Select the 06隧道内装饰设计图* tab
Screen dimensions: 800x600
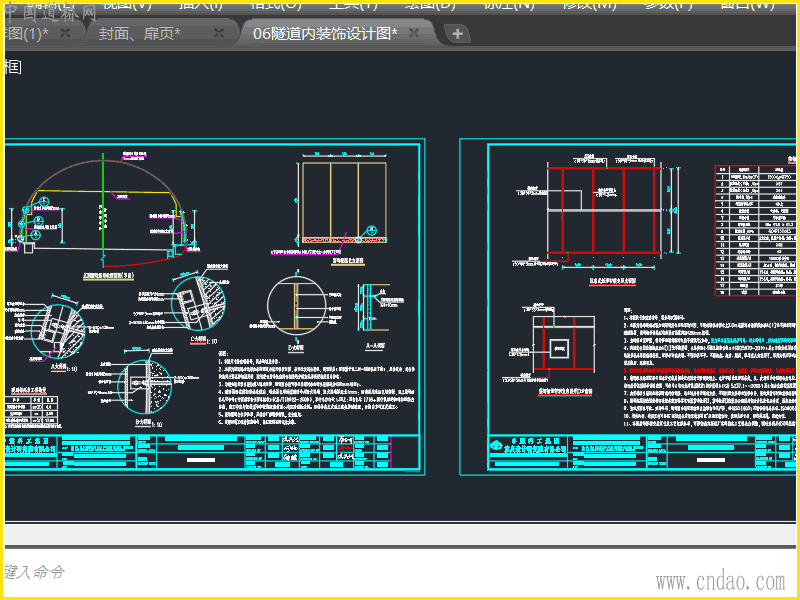click(x=325, y=34)
